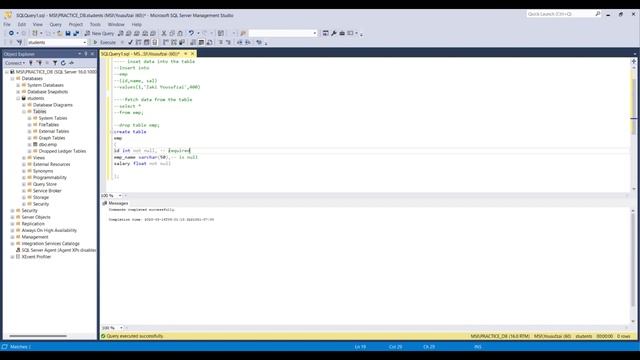Collapse the Tables folder node
640x360 pixels.
[24, 111]
